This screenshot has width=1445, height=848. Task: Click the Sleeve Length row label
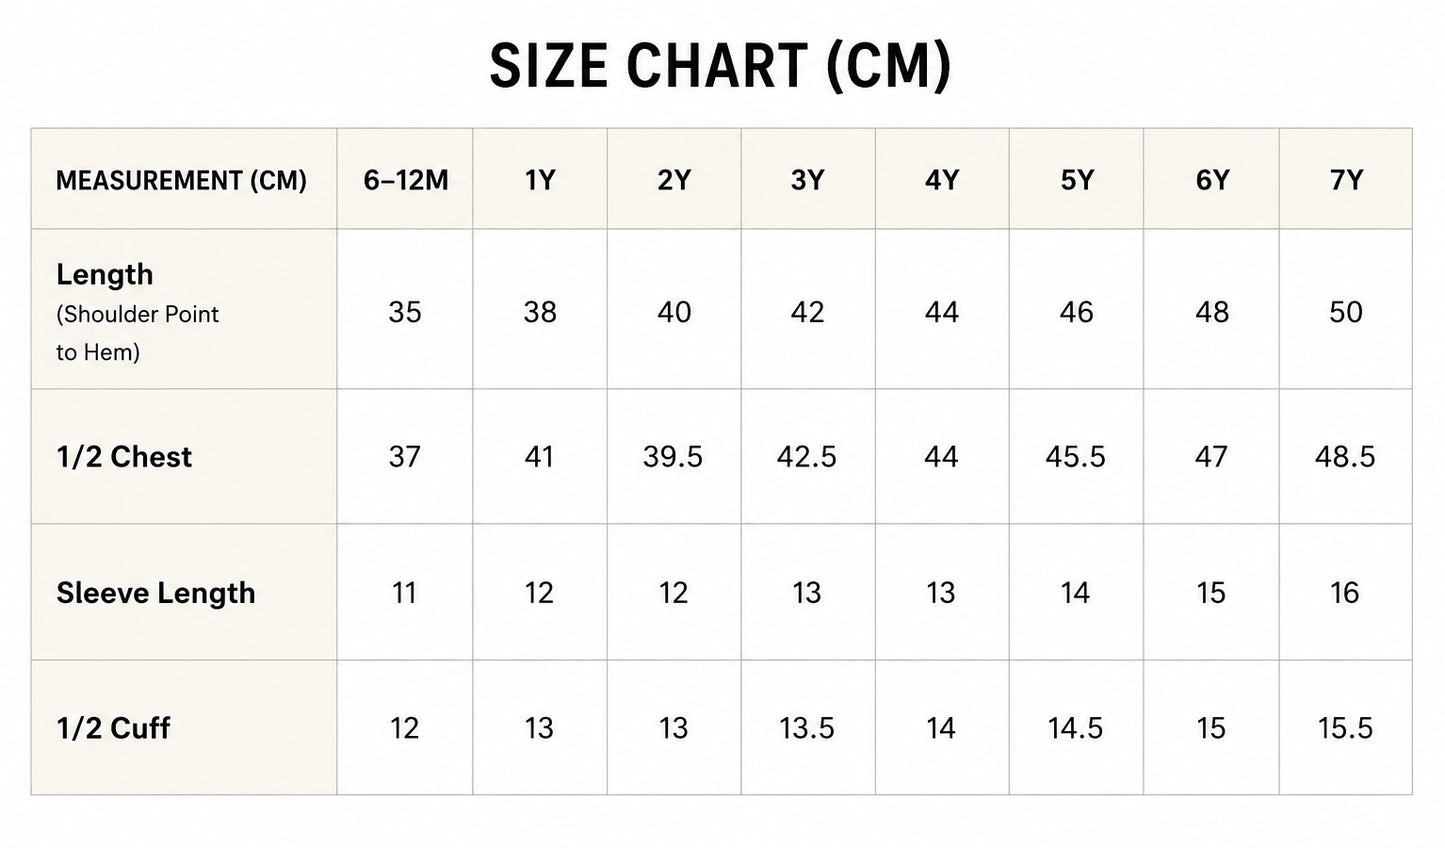(x=156, y=593)
